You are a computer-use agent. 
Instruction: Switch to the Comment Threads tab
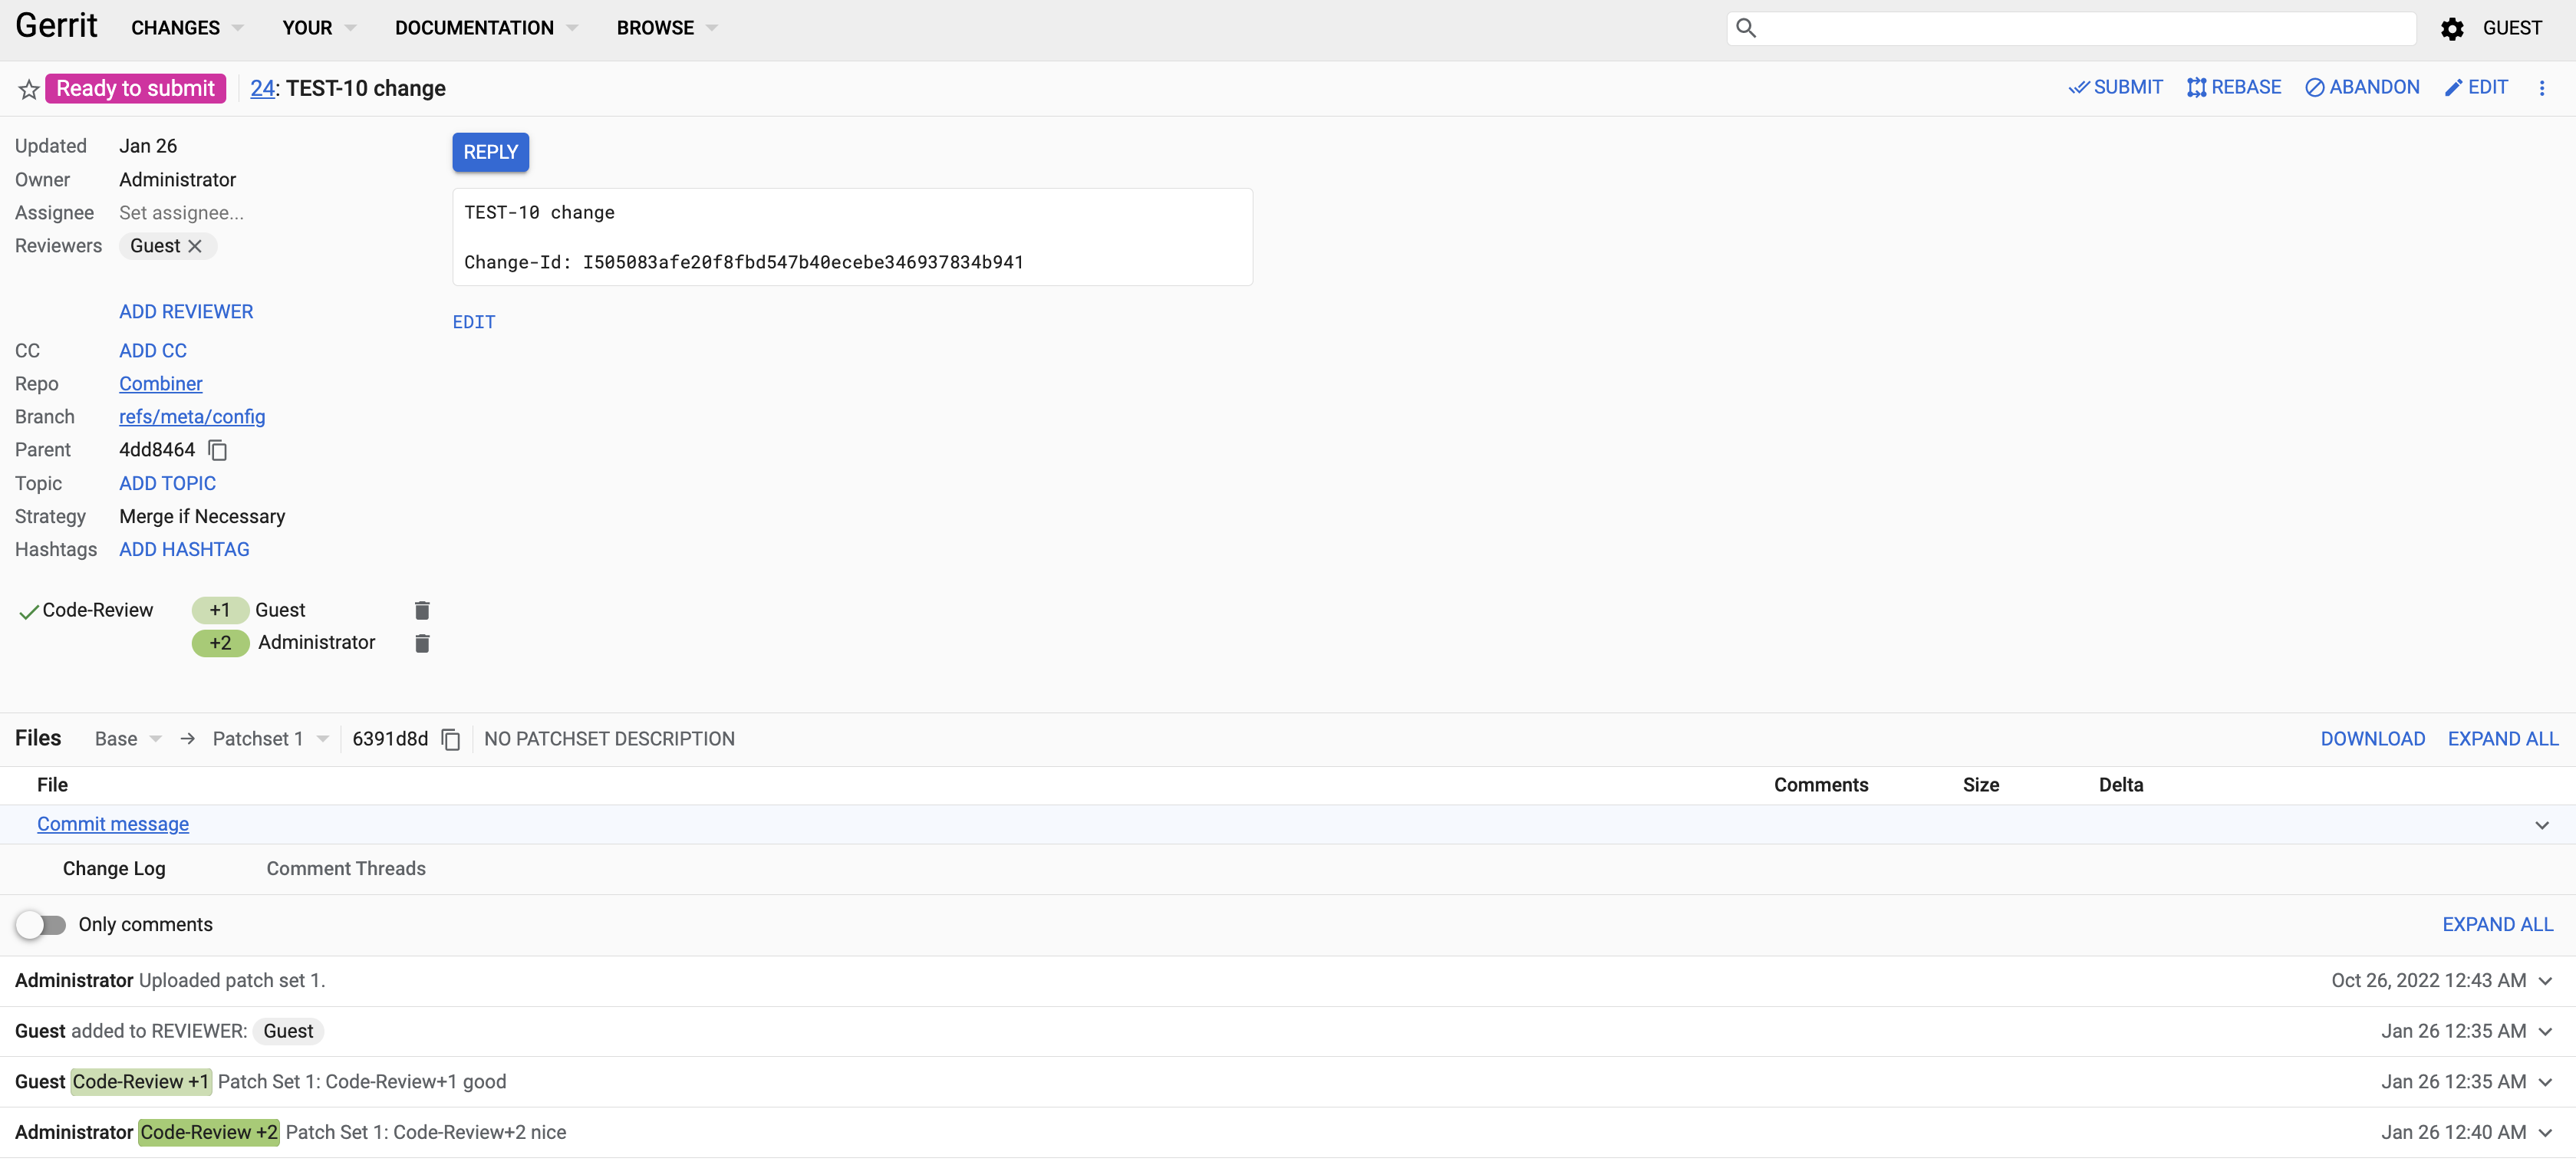click(346, 868)
